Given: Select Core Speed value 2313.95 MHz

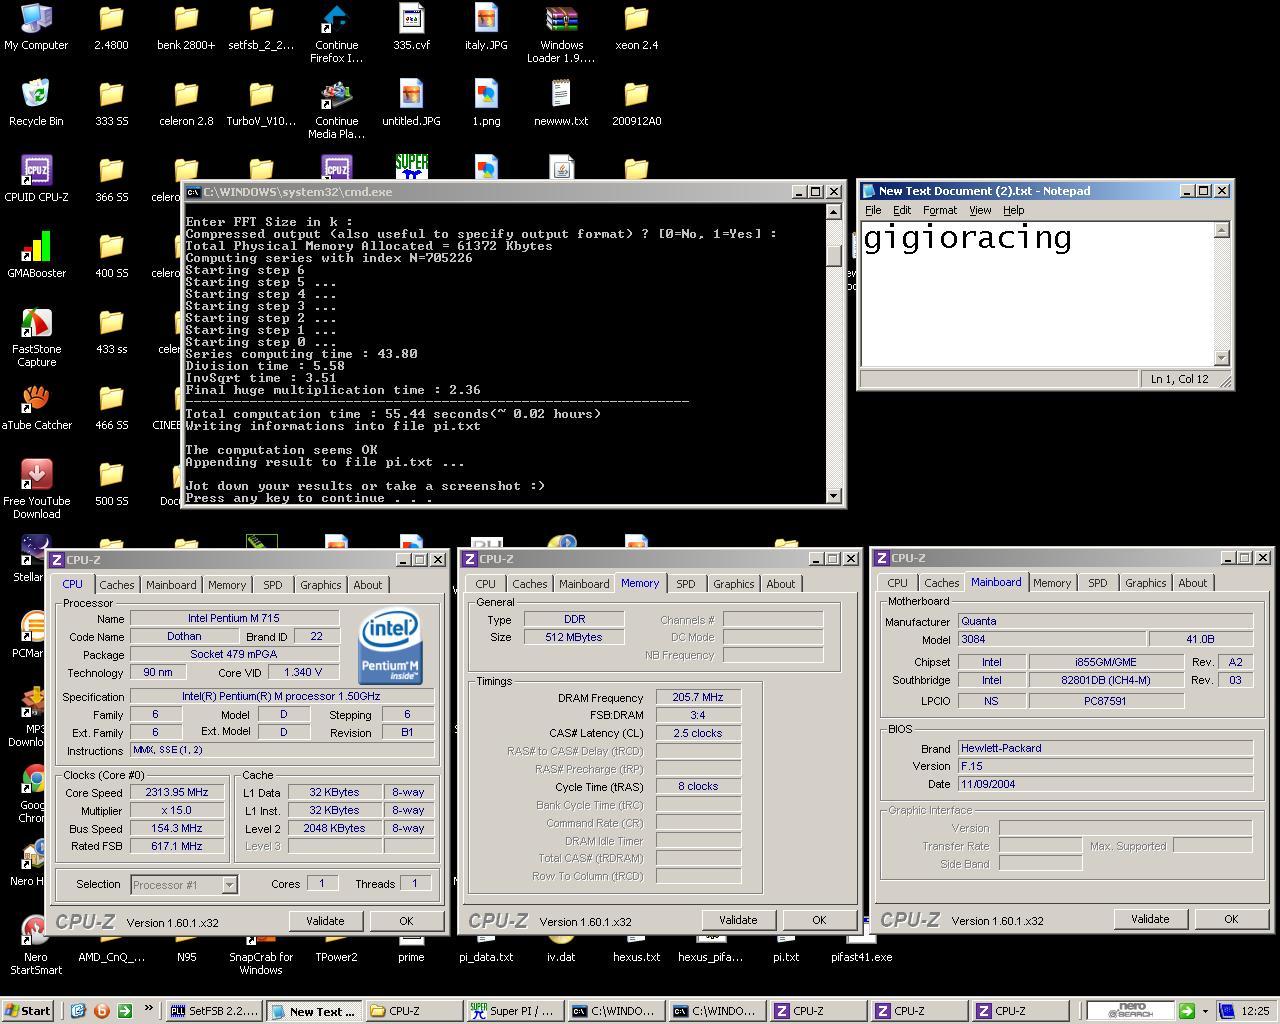Looking at the screenshot, I should [x=177, y=793].
